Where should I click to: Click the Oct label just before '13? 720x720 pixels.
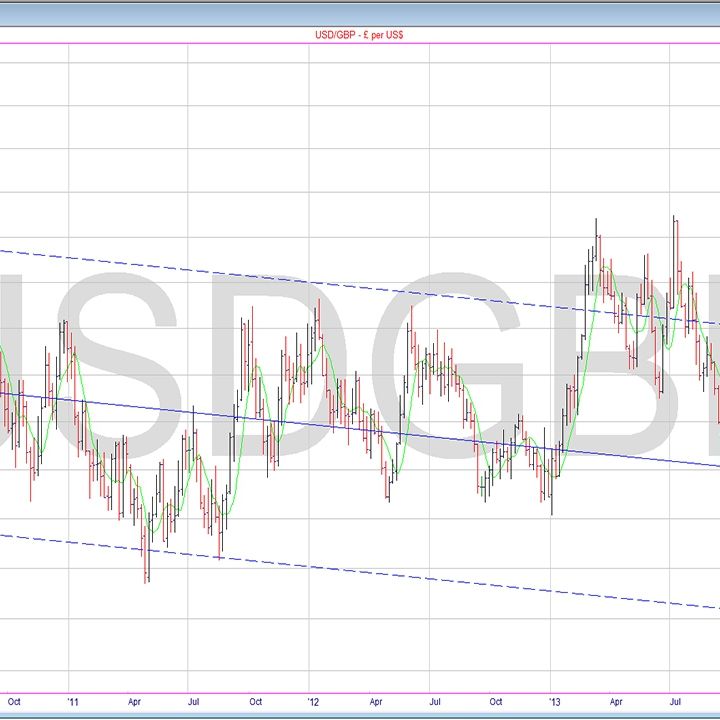[495, 702]
